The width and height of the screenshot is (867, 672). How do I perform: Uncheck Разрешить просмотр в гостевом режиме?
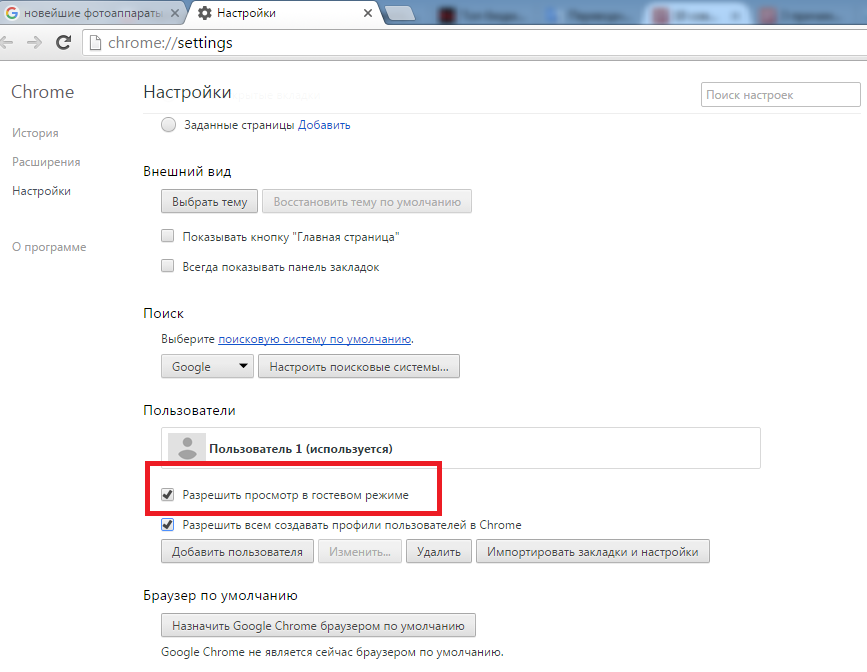(x=168, y=494)
